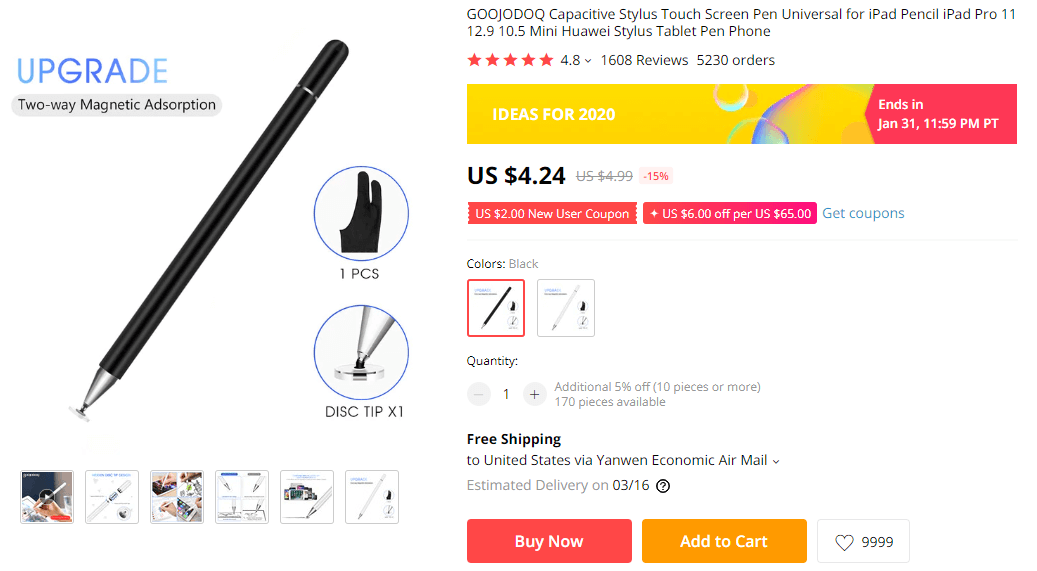Click the estimated delivery help icon
The height and width of the screenshot is (571, 1037).
(663, 486)
